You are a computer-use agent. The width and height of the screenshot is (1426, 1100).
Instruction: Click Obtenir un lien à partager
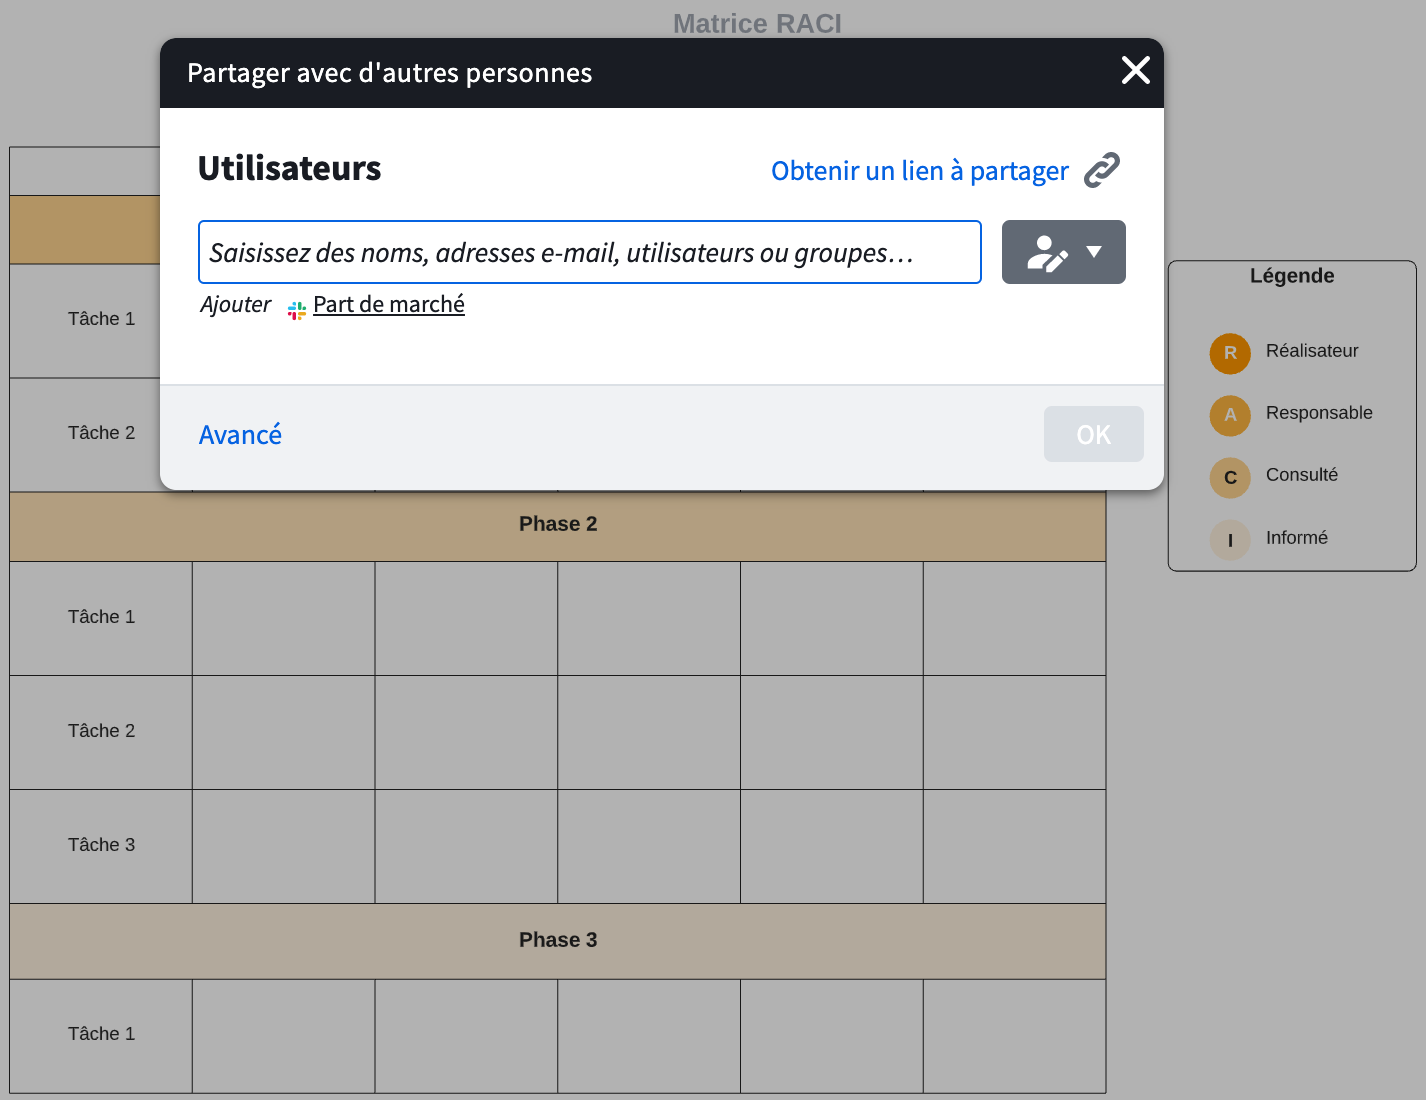pyautogui.click(x=919, y=171)
